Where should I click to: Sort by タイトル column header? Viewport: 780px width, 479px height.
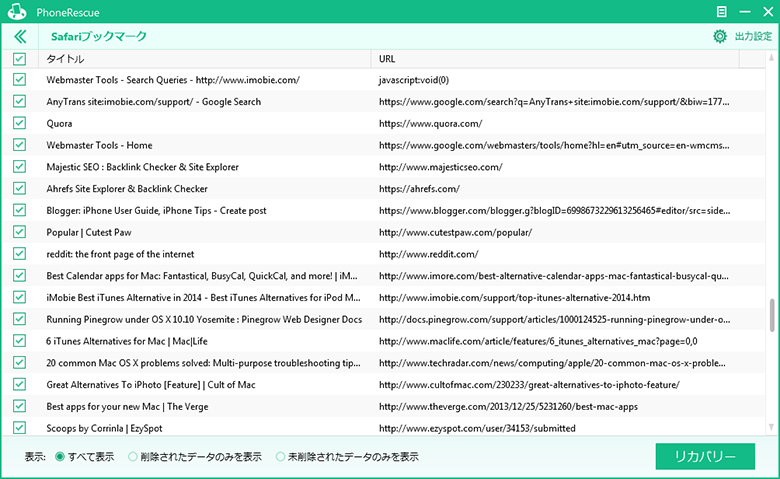(x=204, y=59)
